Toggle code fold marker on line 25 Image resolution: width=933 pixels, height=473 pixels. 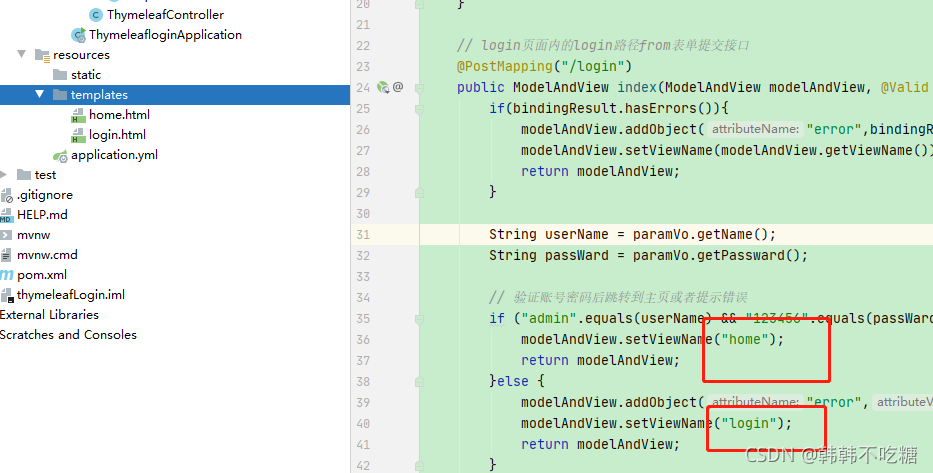419,108
